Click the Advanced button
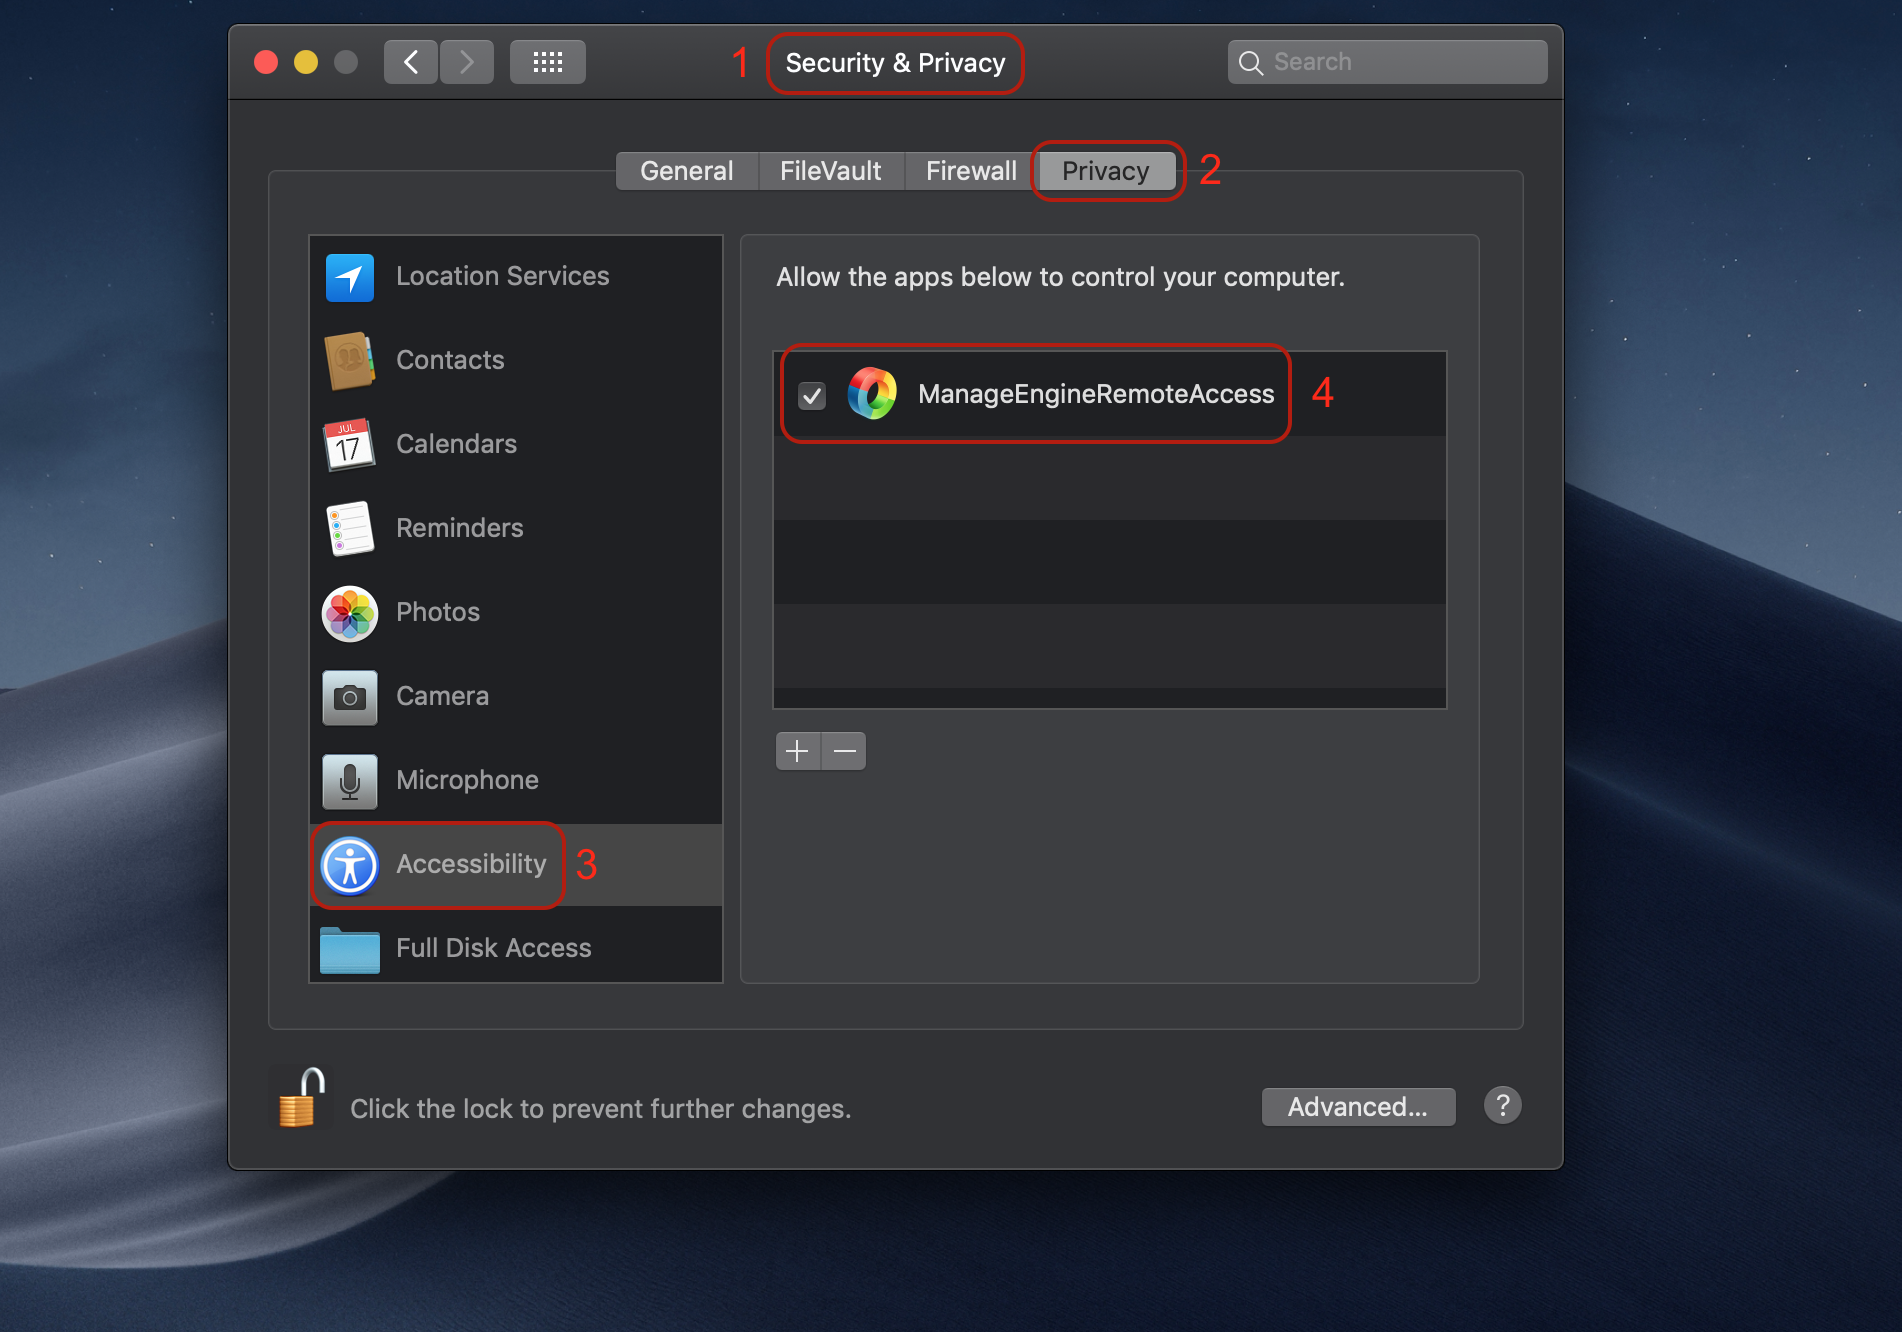Image resolution: width=1902 pixels, height=1332 pixels. pyautogui.click(x=1358, y=1106)
